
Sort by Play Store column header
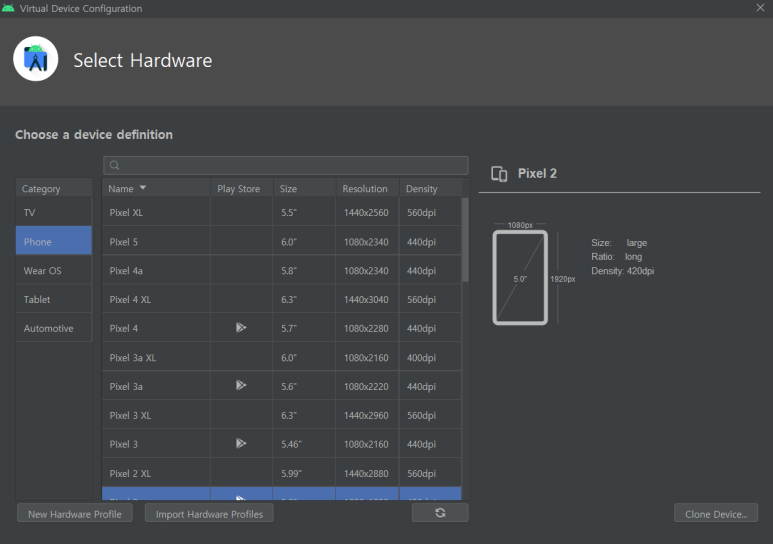click(242, 188)
